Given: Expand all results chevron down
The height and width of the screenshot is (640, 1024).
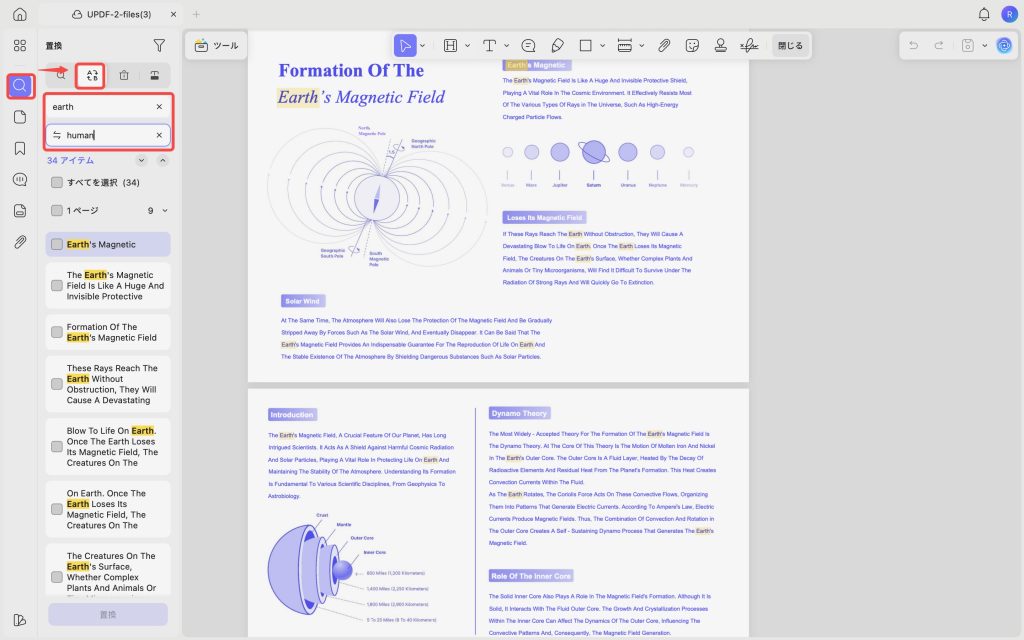Looking at the screenshot, I should pos(141,160).
